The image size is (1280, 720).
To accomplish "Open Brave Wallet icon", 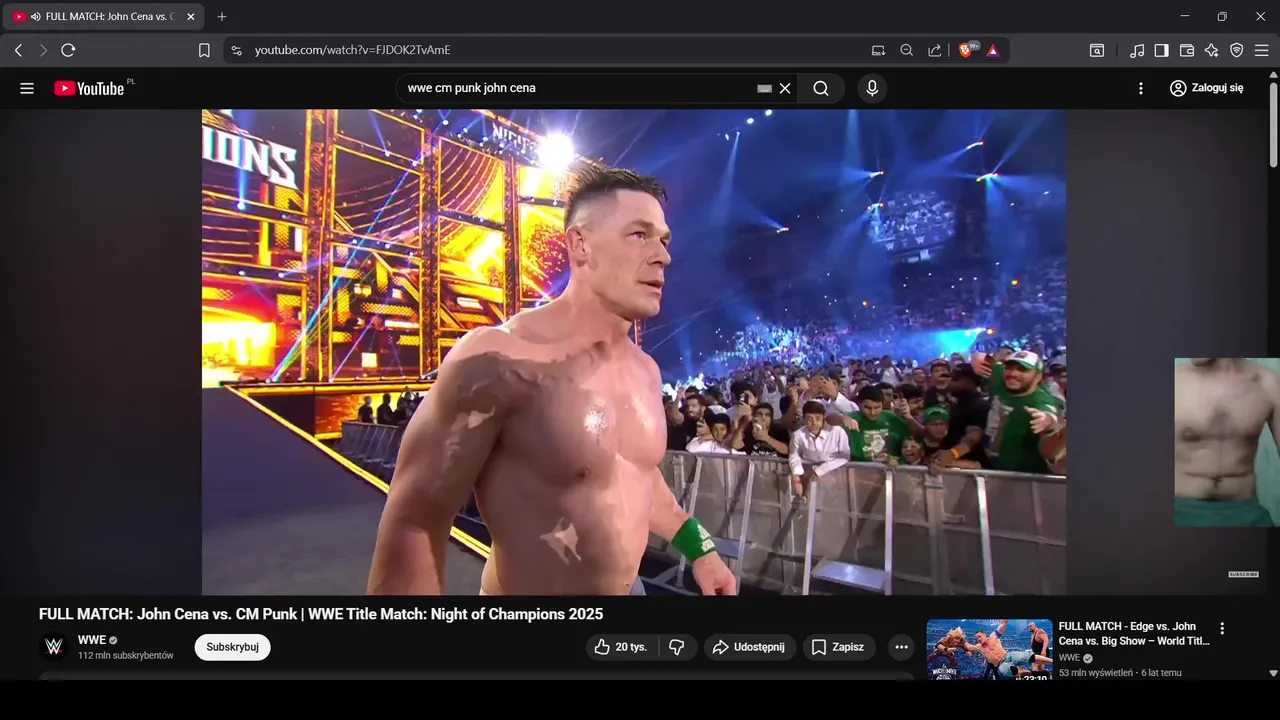I will pos(1187,50).
